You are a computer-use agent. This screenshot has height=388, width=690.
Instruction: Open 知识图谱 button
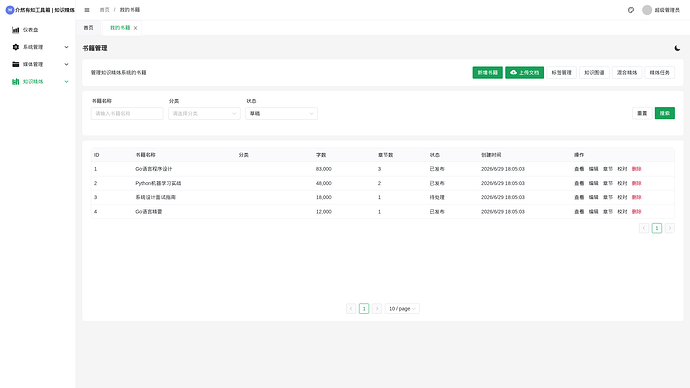[x=594, y=73]
